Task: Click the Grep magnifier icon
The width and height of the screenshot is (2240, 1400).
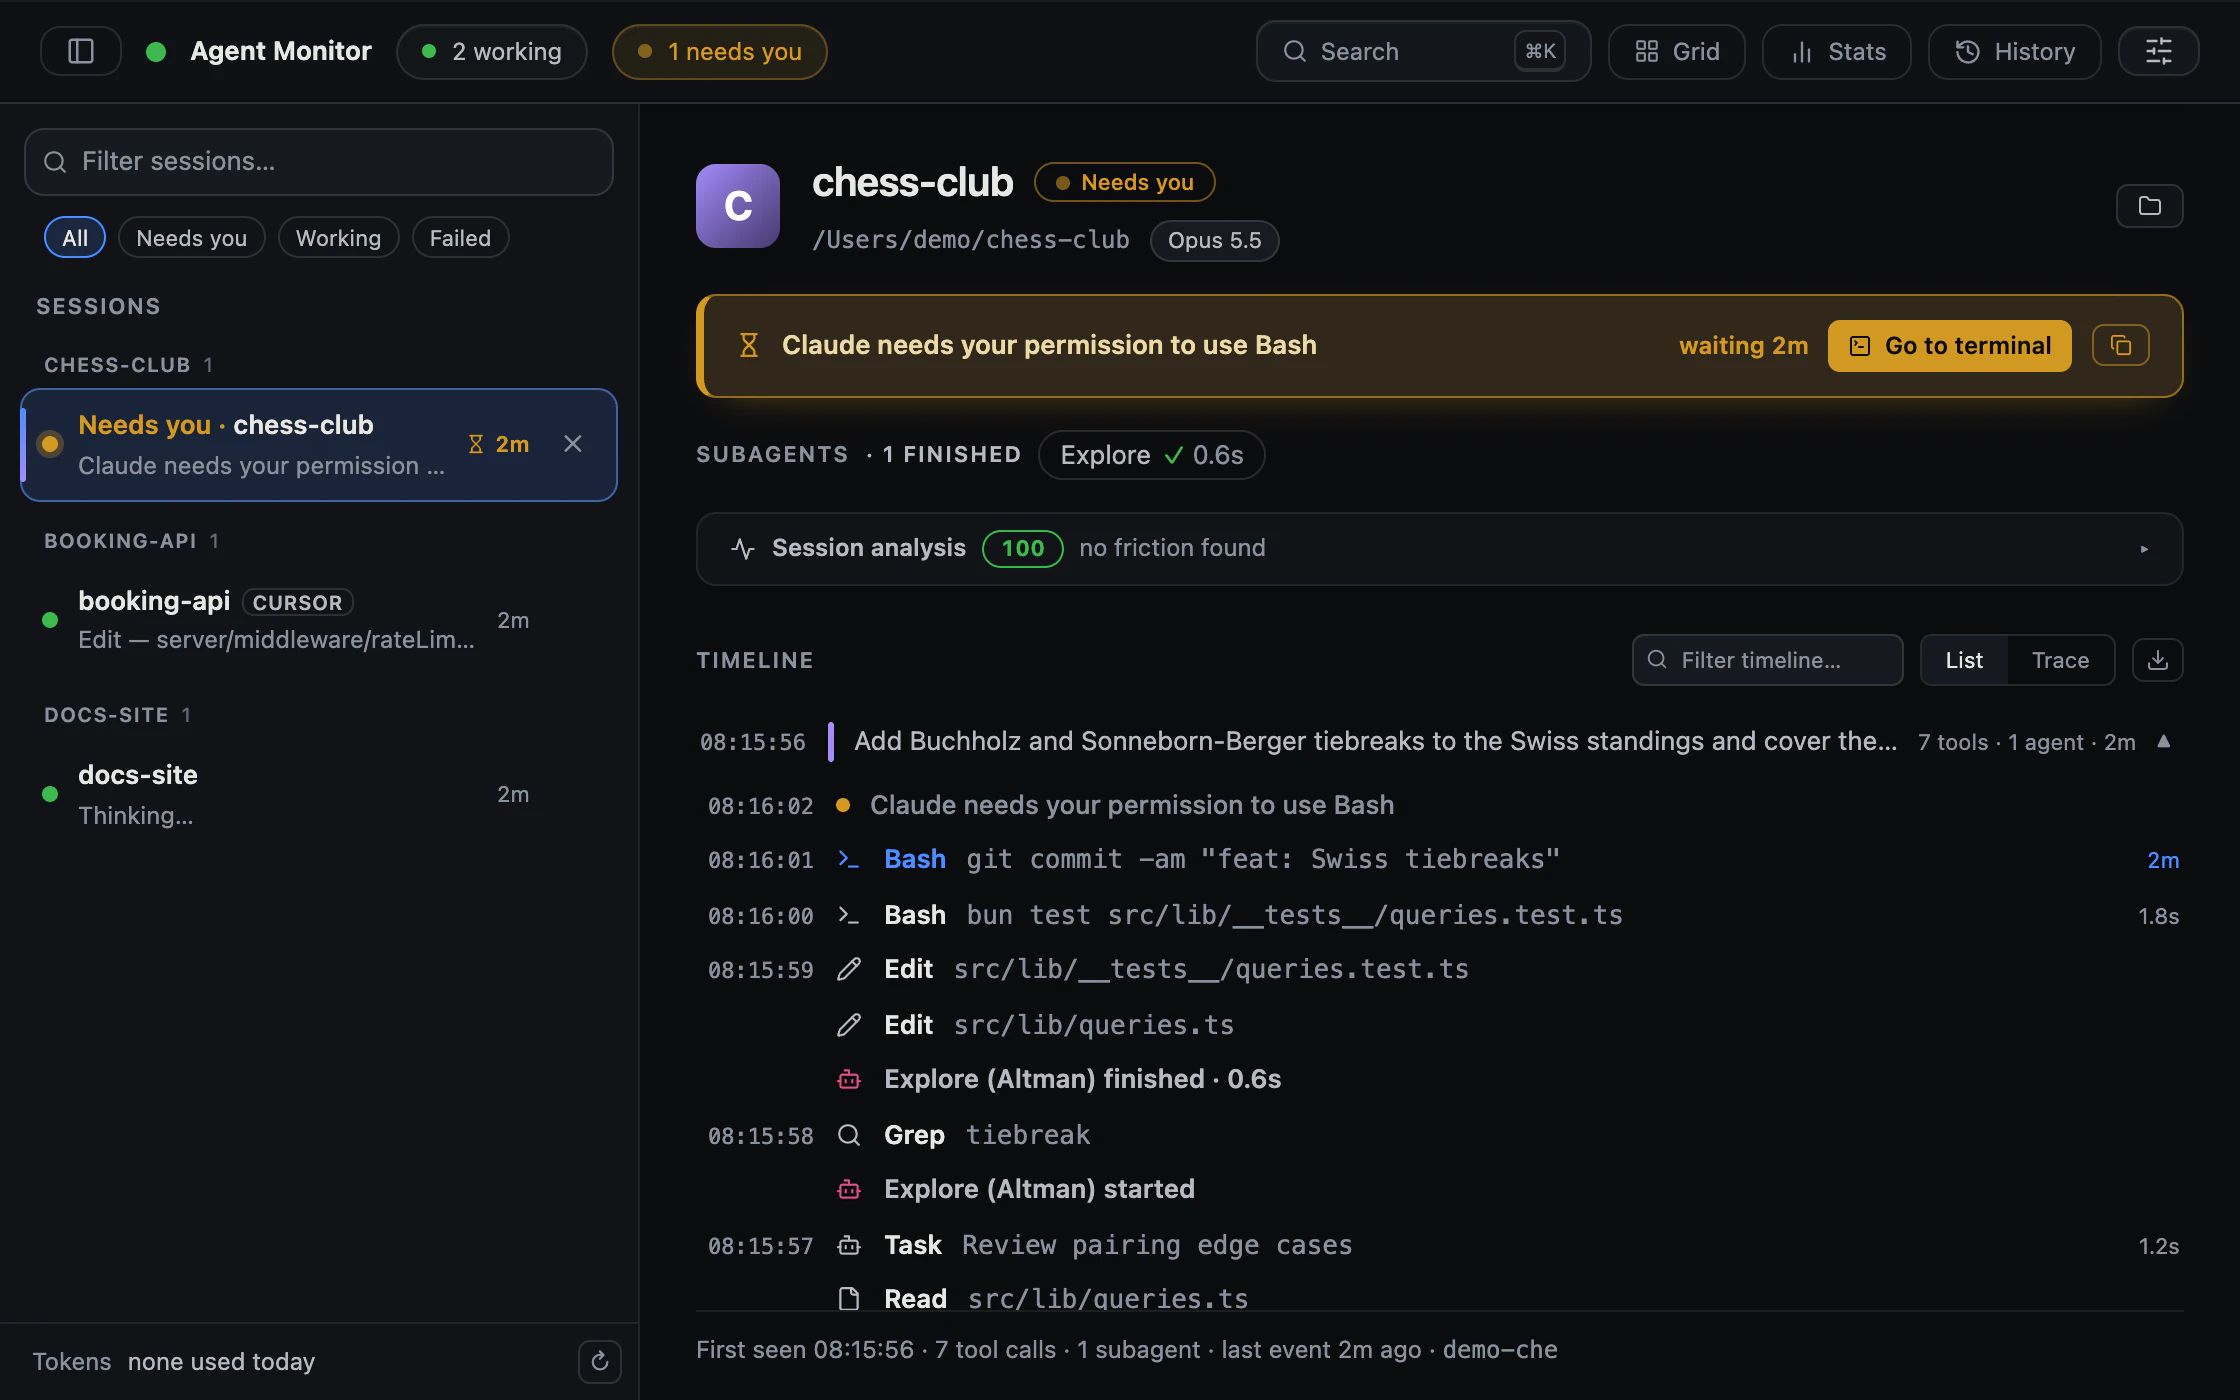Action: point(849,1135)
